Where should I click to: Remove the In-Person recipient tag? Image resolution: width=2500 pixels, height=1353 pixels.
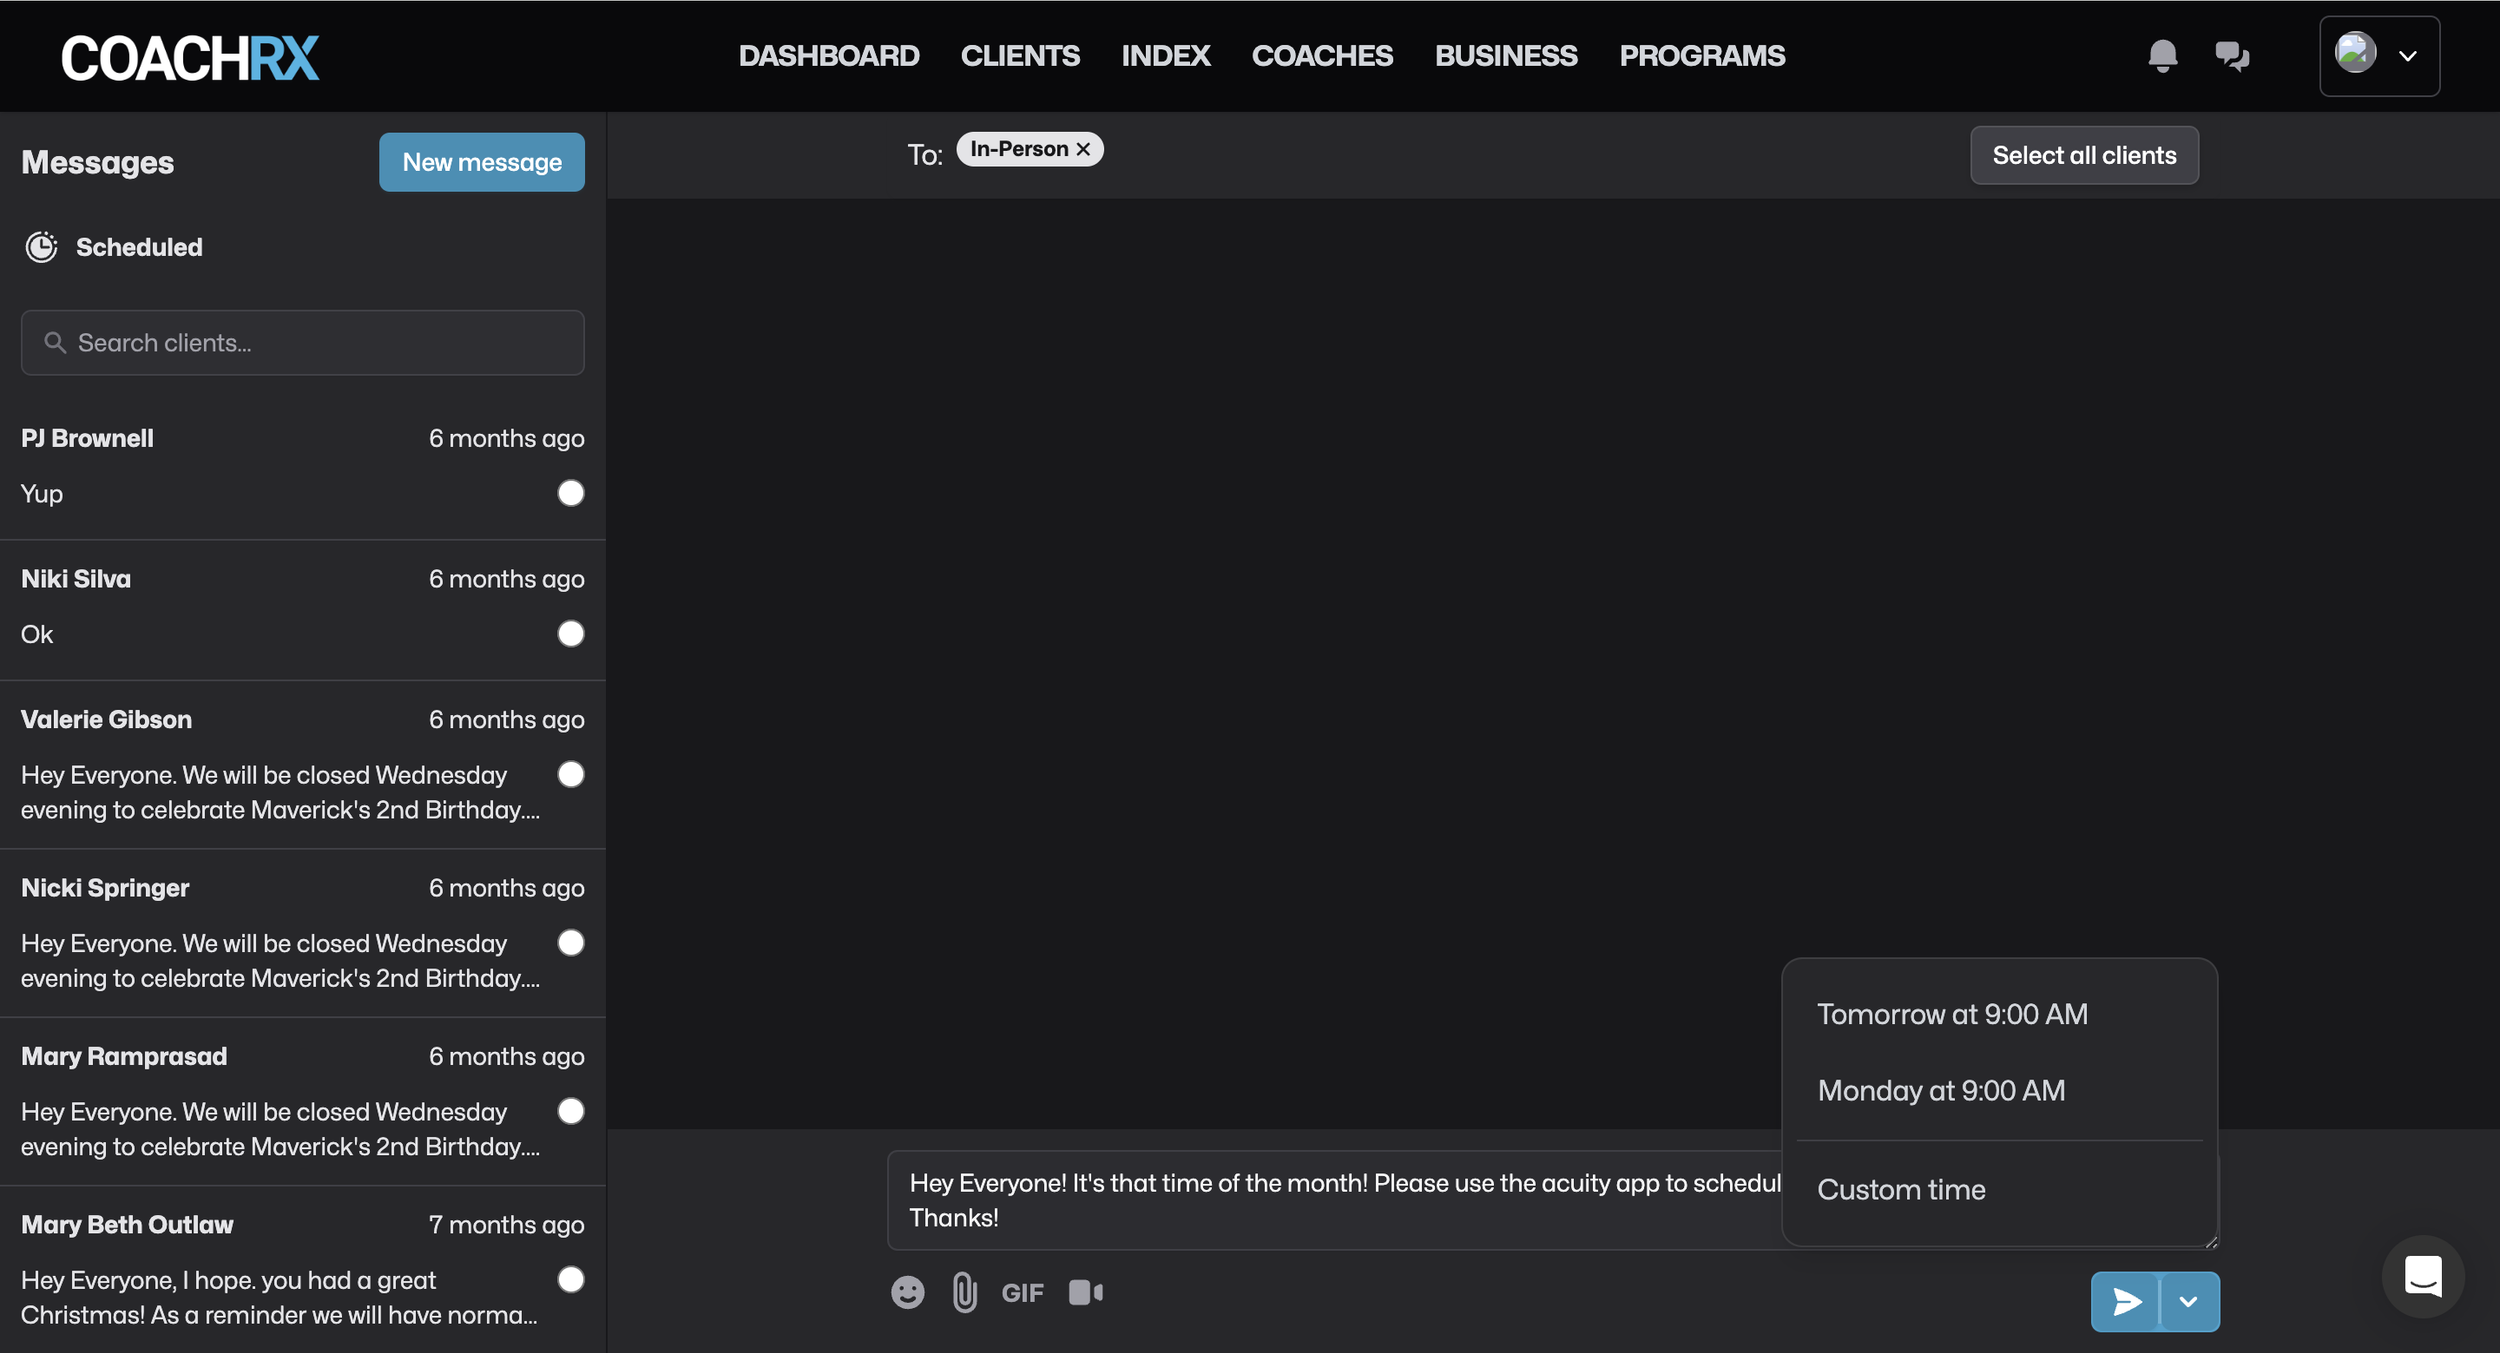pyautogui.click(x=1083, y=149)
